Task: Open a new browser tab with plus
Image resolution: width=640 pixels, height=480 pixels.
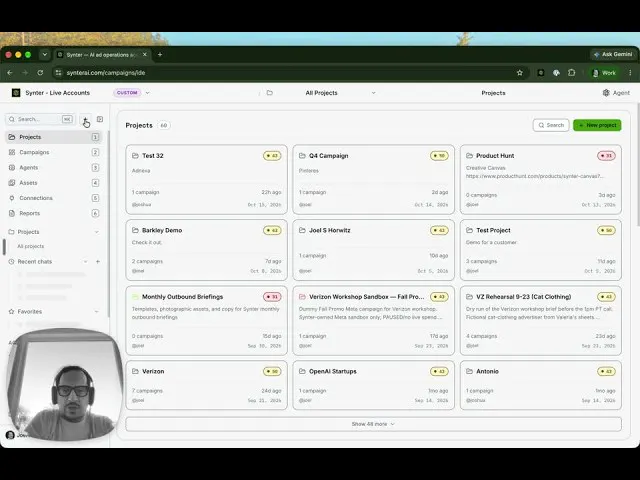Action: click(x=160, y=54)
